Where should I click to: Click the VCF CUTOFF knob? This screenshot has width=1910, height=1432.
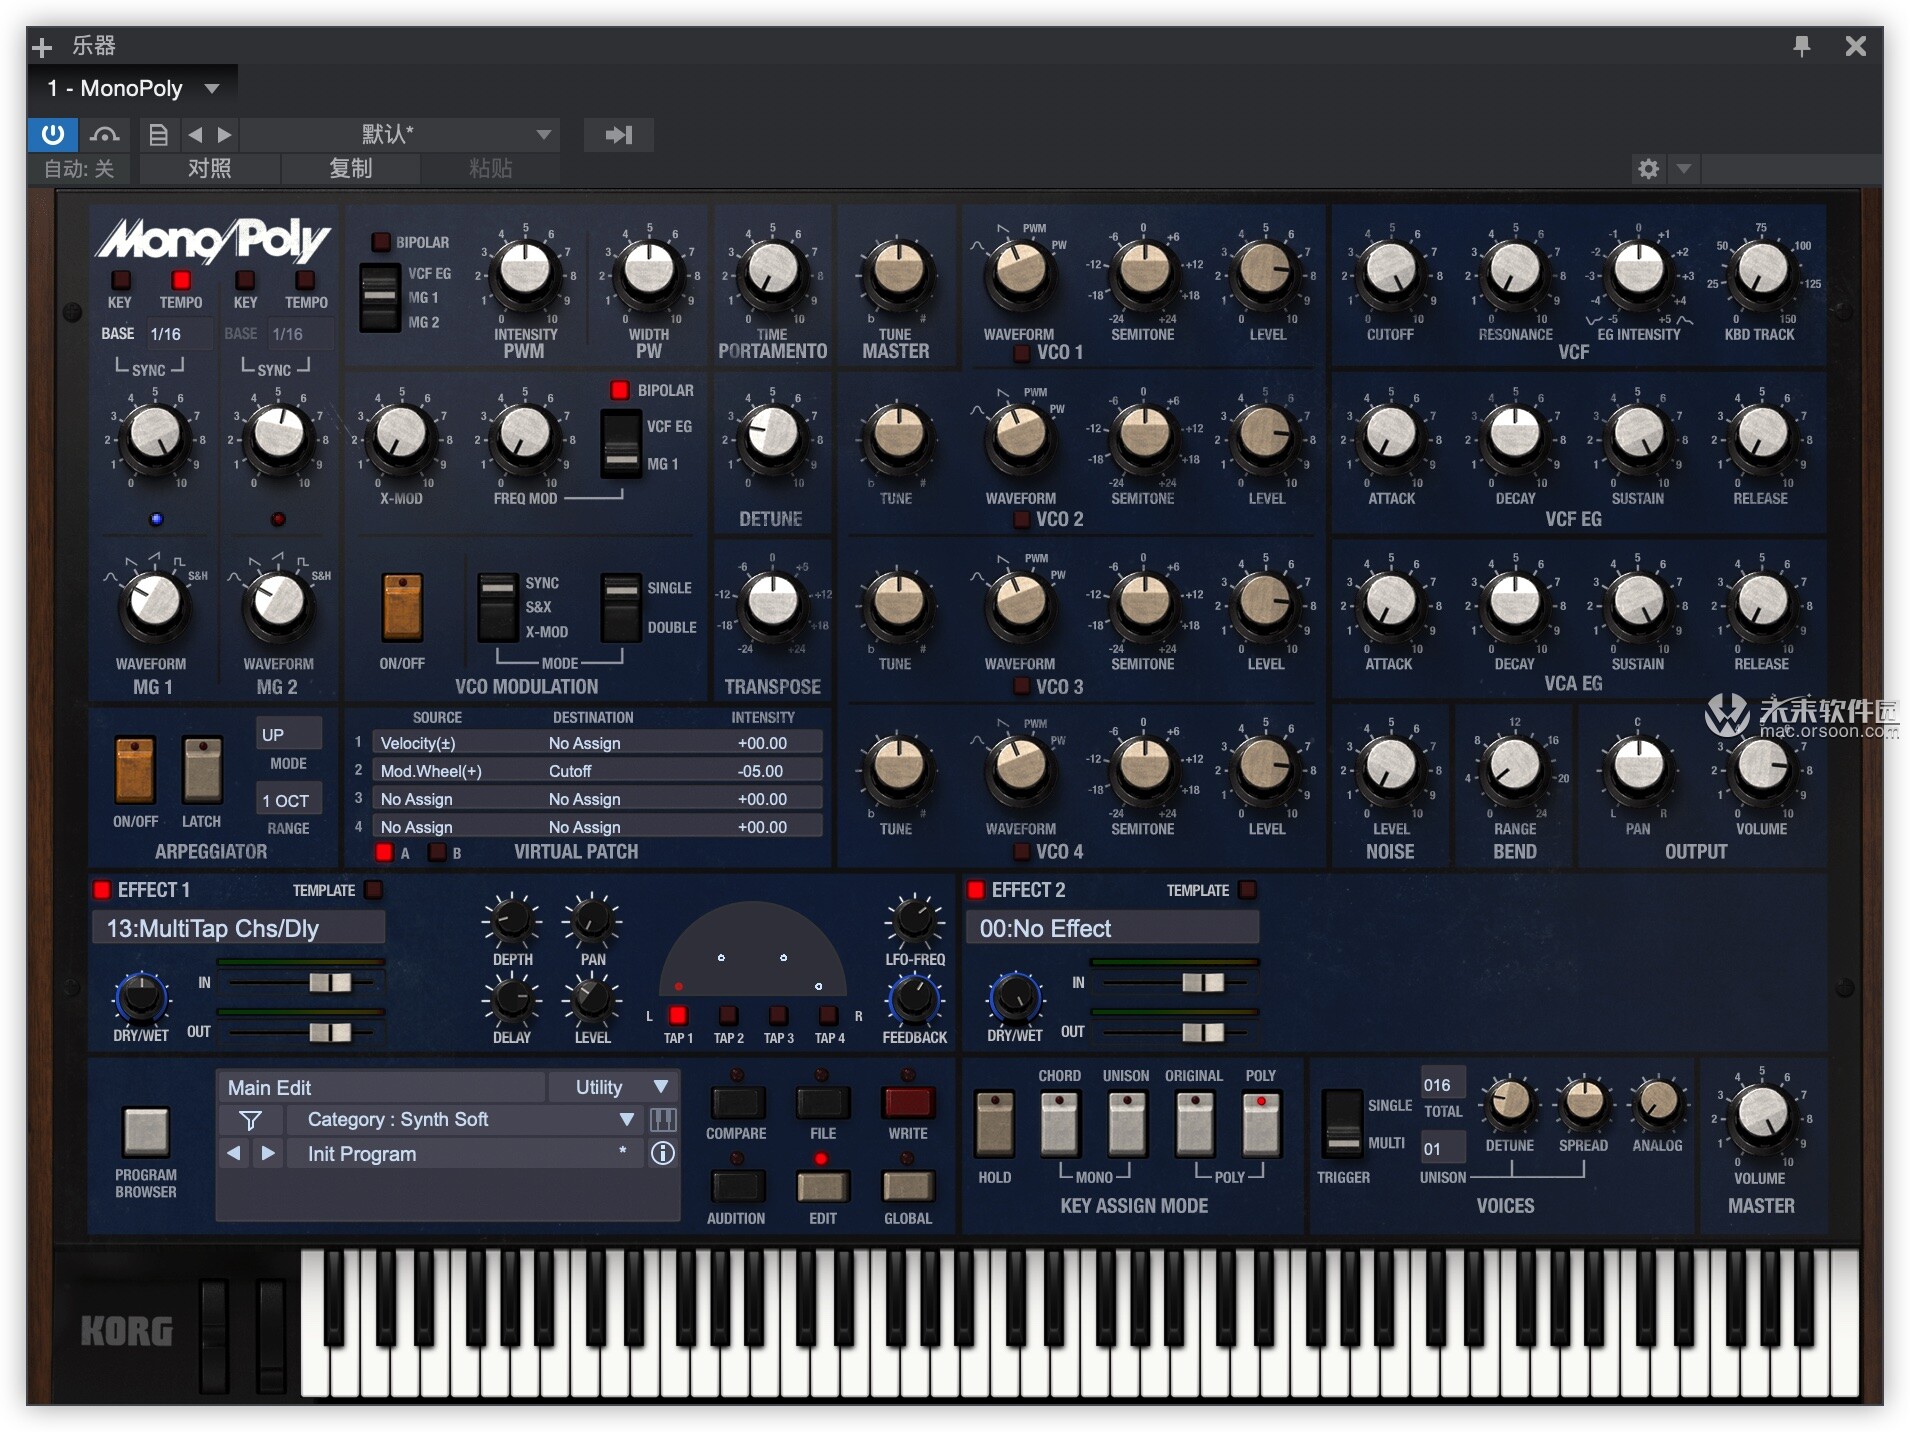point(1391,270)
